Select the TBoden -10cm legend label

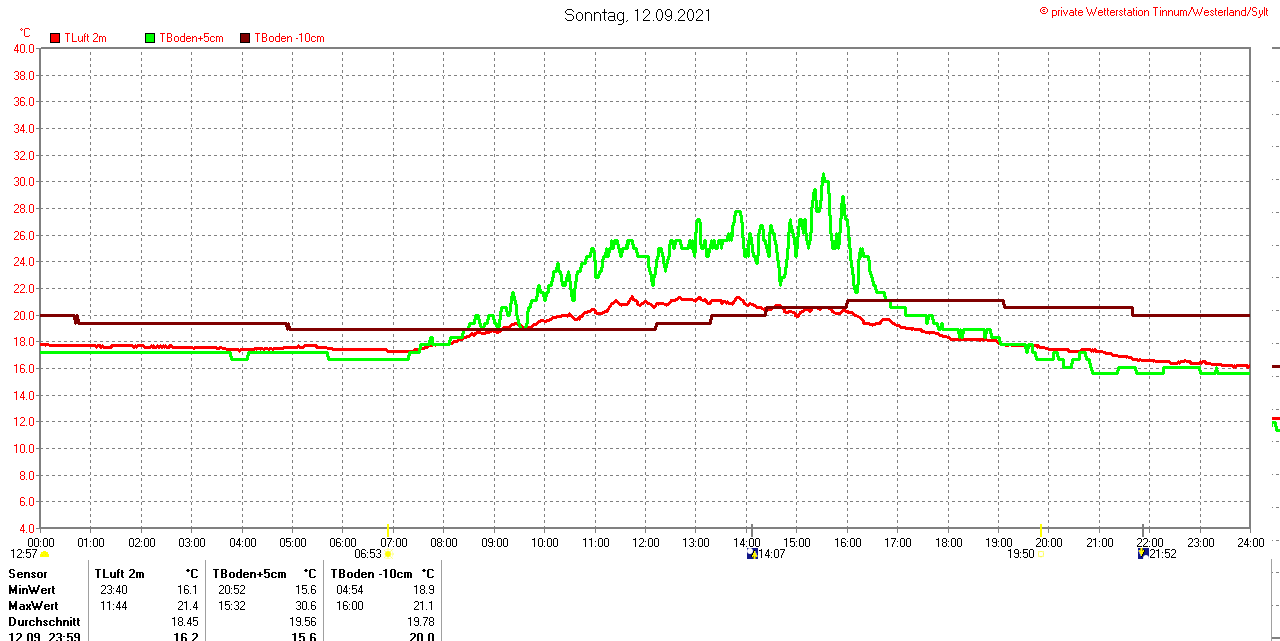289,38
